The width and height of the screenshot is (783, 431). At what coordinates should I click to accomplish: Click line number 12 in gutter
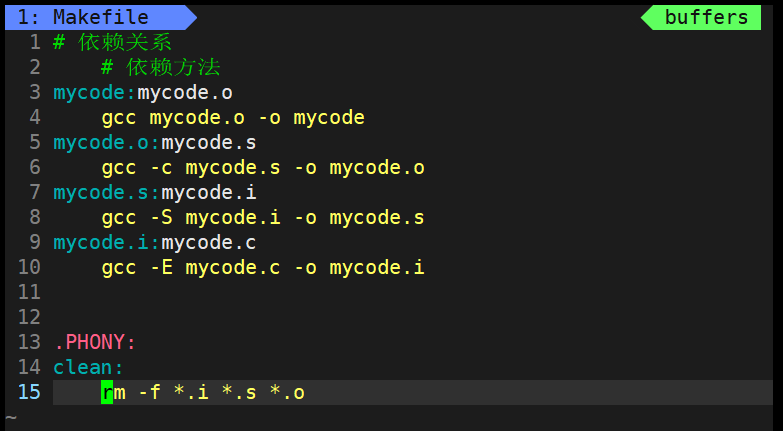(x=29, y=318)
